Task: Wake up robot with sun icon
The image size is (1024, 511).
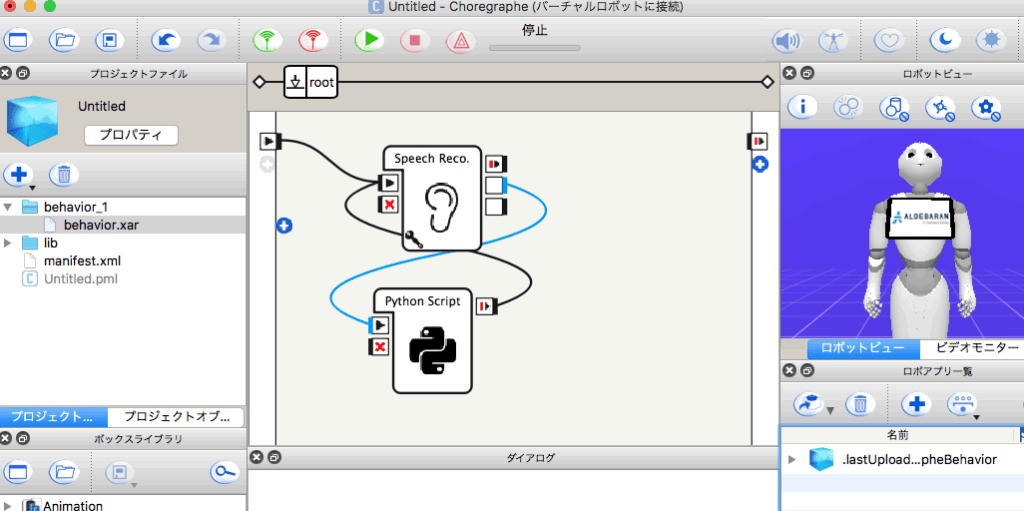Action: [x=991, y=41]
